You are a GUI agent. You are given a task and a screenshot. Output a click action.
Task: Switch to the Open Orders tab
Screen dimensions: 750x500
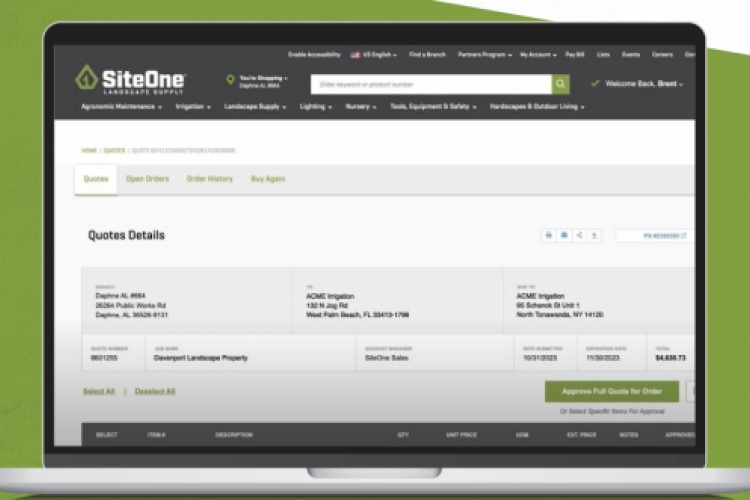(x=147, y=179)
